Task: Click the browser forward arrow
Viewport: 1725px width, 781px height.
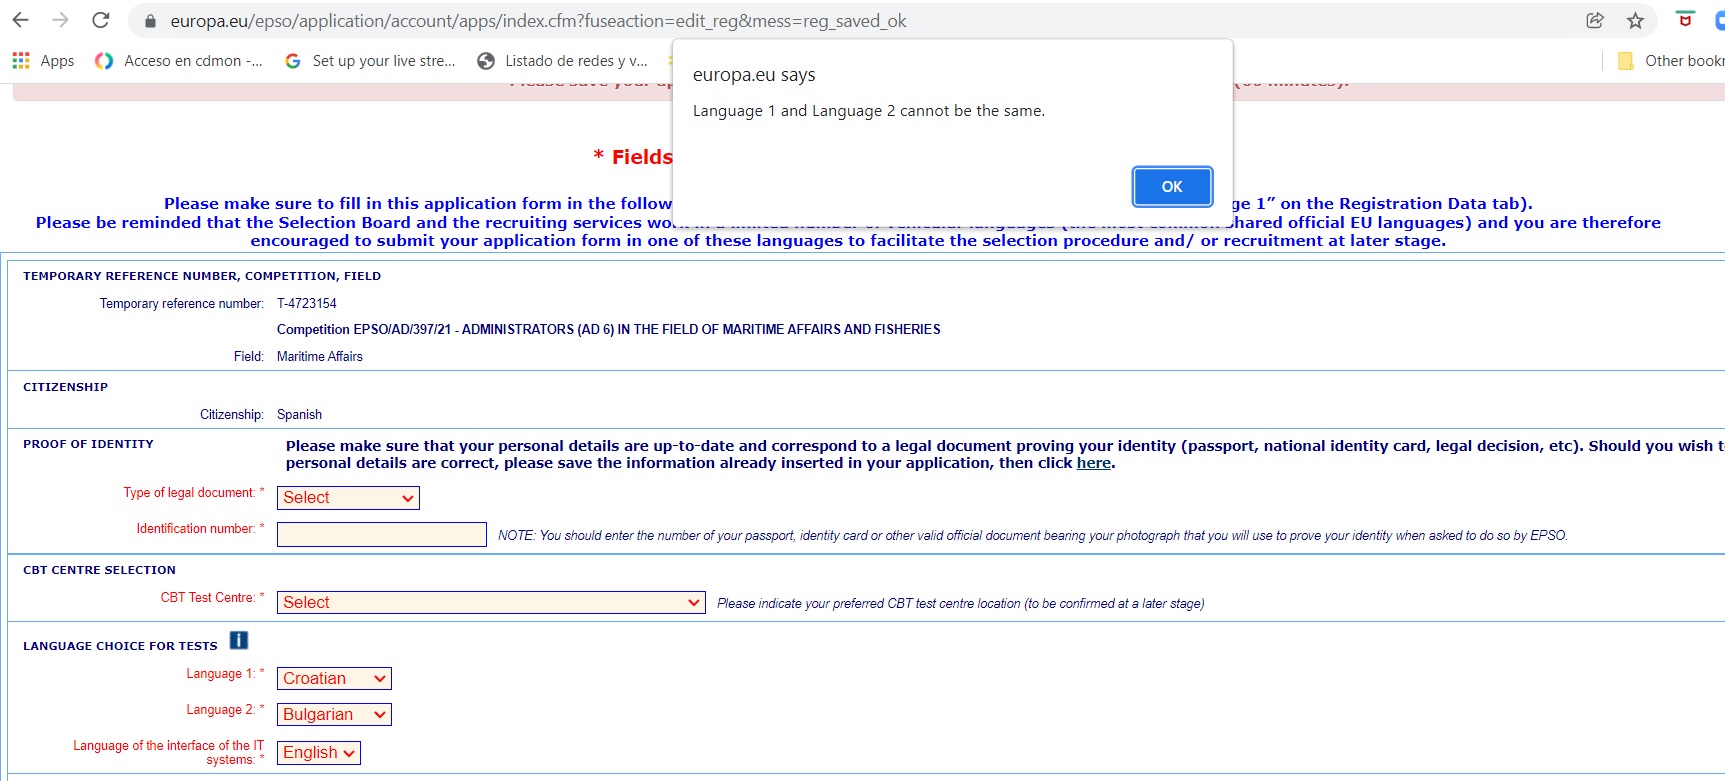Action: 60,20
